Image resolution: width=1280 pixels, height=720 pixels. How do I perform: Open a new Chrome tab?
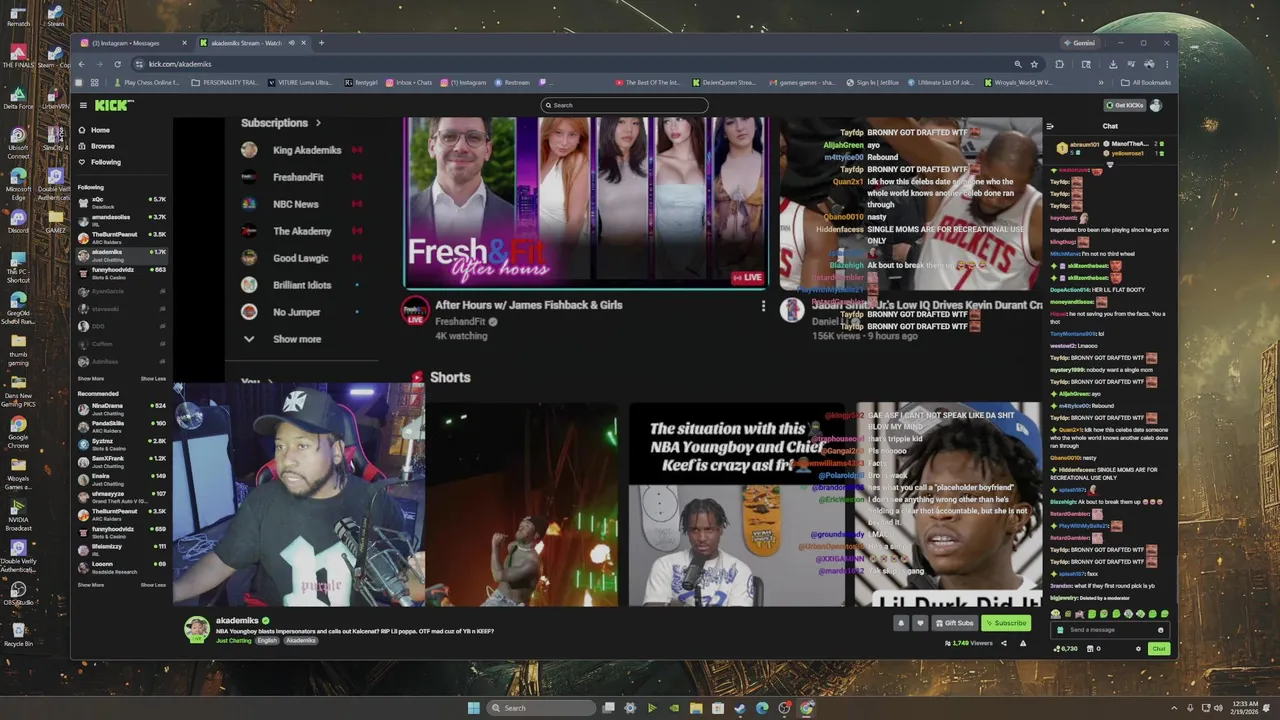pyautogui.click(x=322, y=43)
